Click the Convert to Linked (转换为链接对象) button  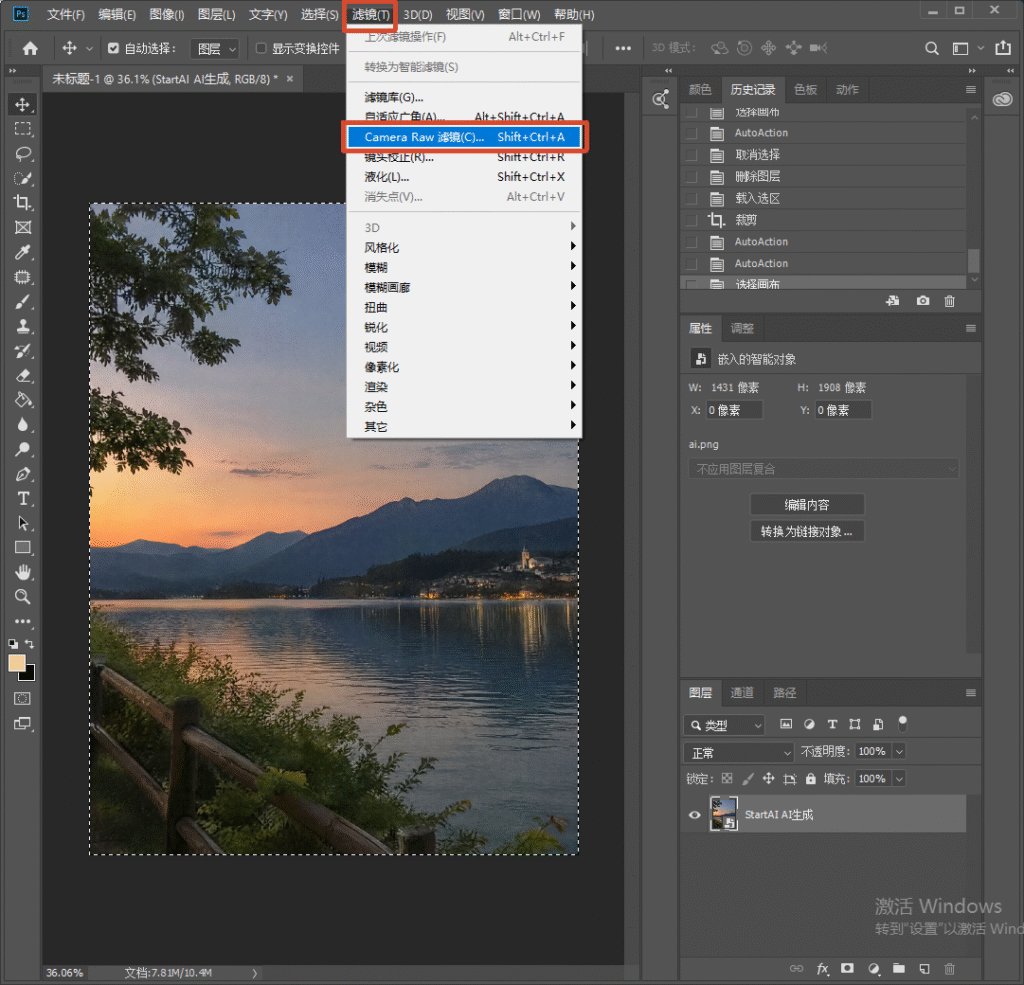coord(807,532)
